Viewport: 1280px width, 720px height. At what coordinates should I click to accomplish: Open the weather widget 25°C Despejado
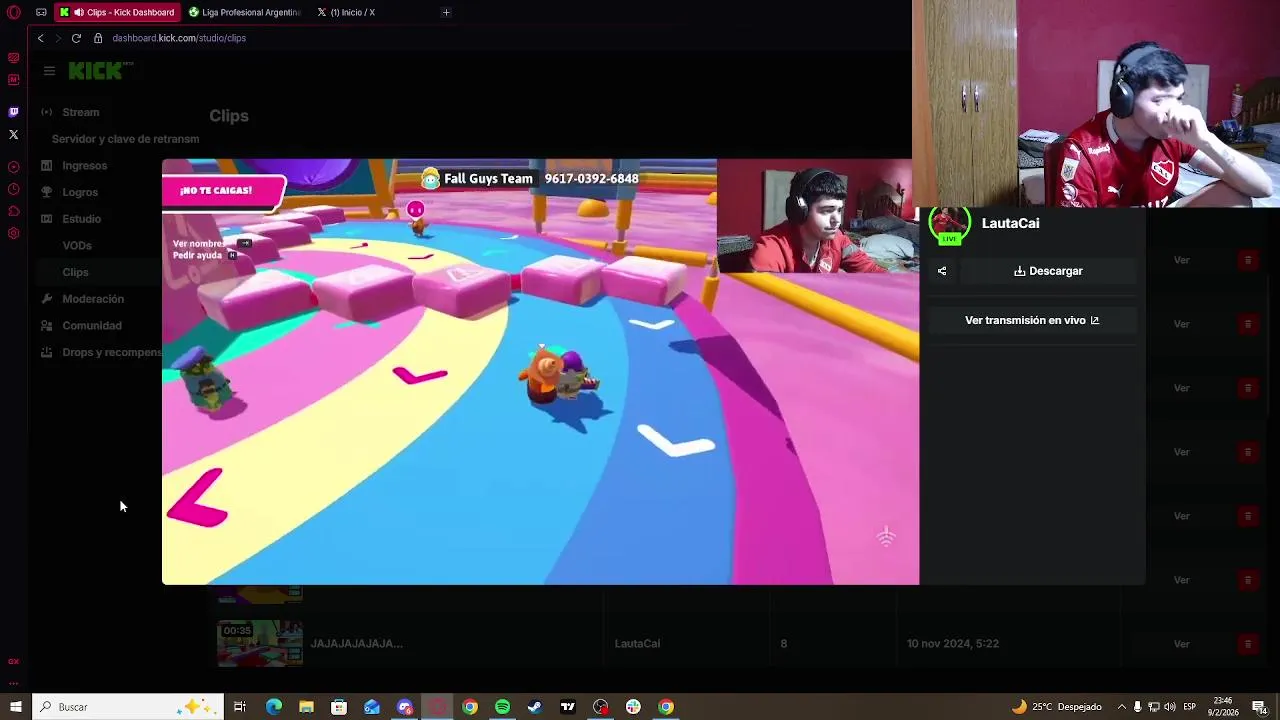click(x=1057, y=707)
